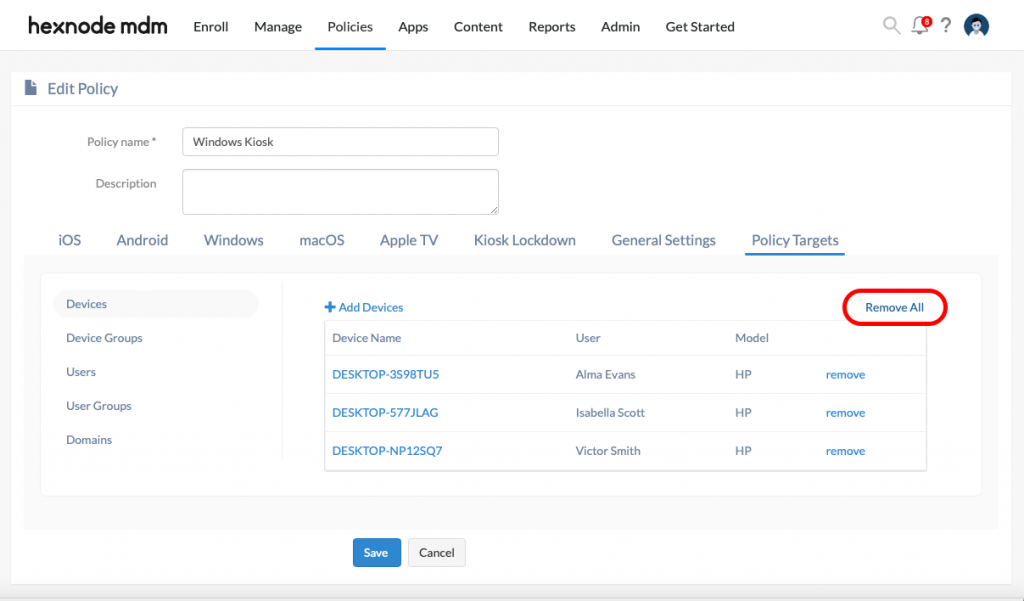This screenshot has height=601, width=1024.
Task: Click the hexnode mdm logo
Action: tap(98, 26)
